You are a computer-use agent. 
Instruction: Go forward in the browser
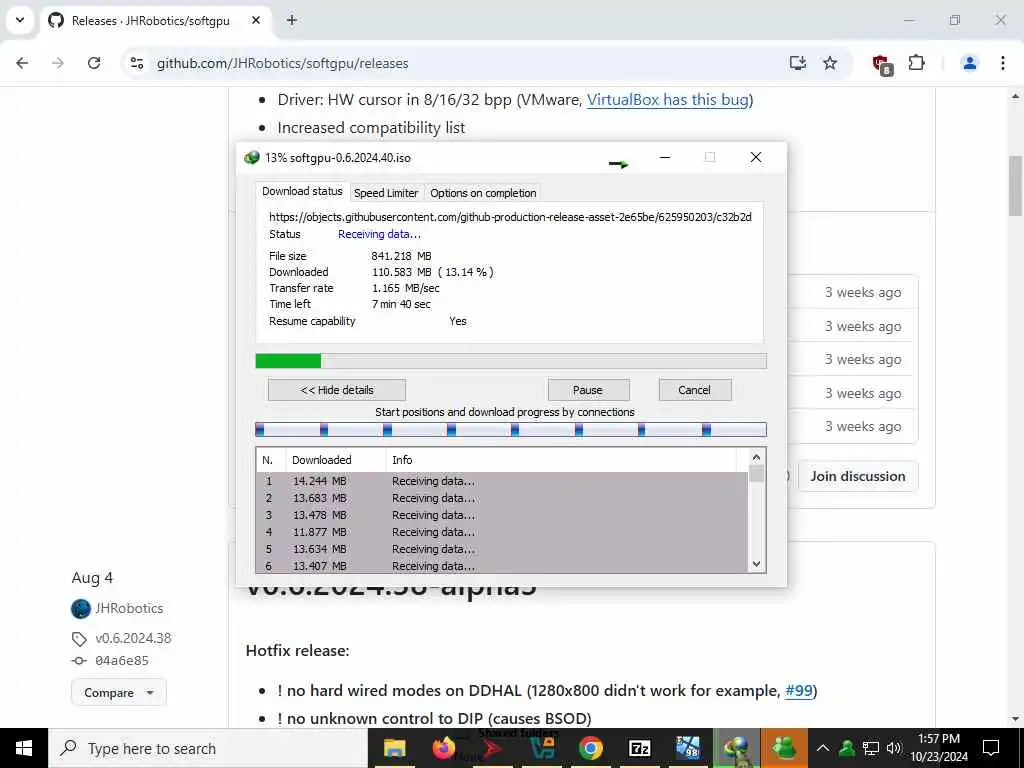58,63
